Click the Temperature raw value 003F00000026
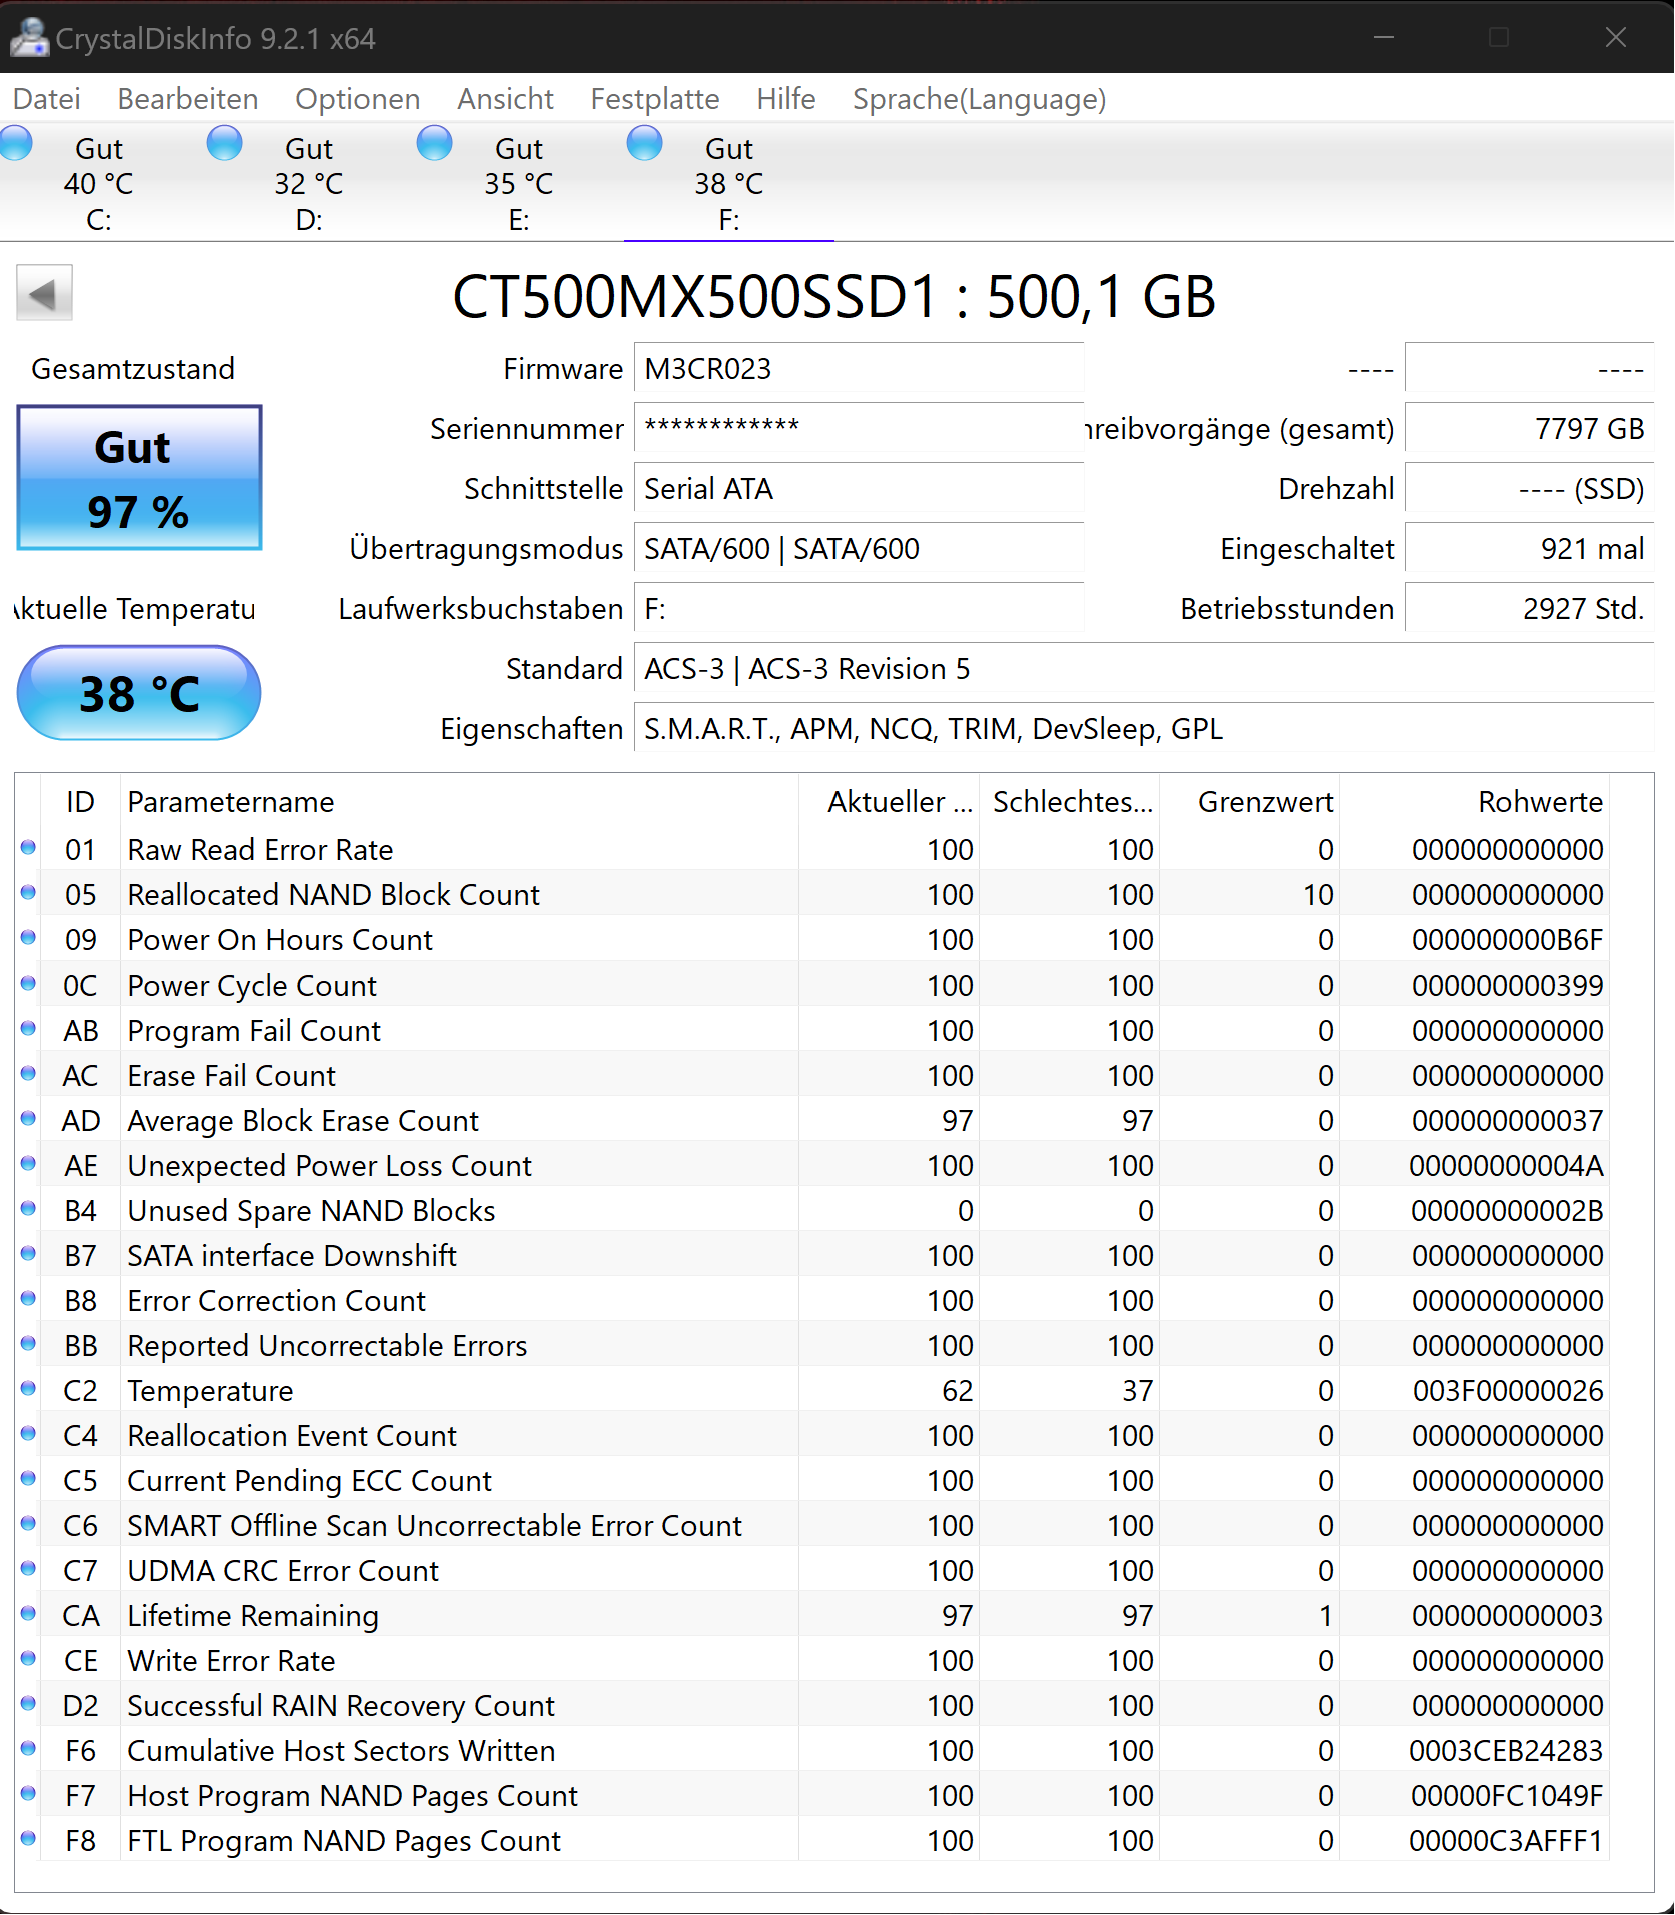Image resolution: width=1675 pixels, height=1915 pixels. point(1508,1390)
